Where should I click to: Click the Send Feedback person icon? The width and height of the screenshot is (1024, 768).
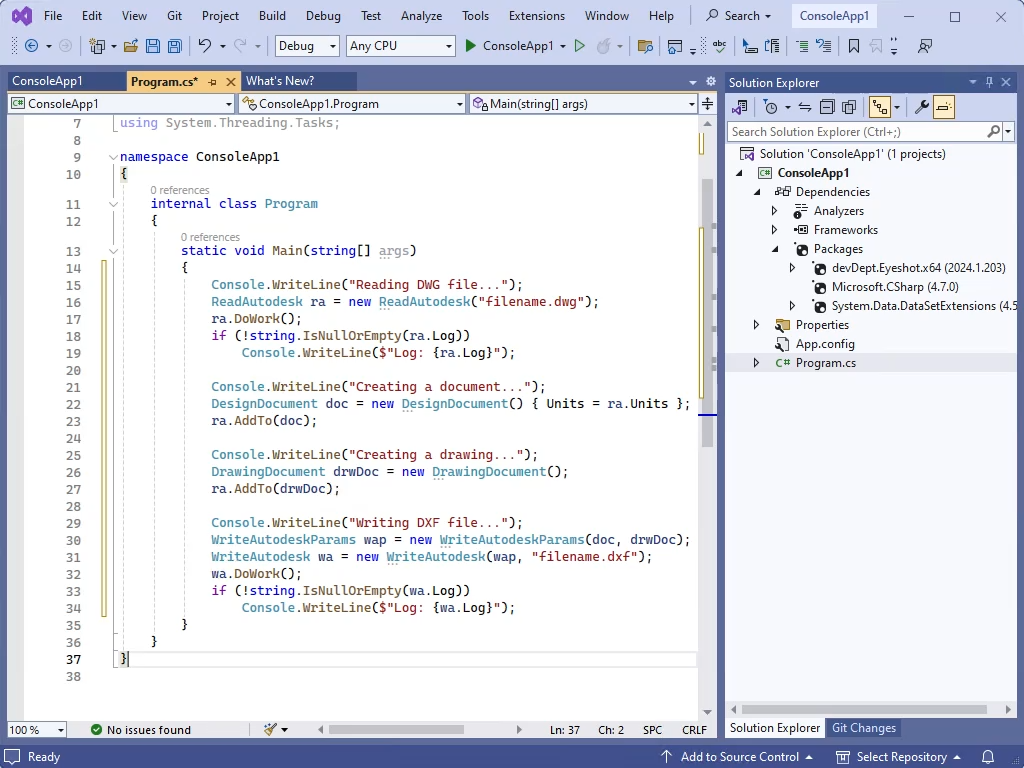coord(925,46)
